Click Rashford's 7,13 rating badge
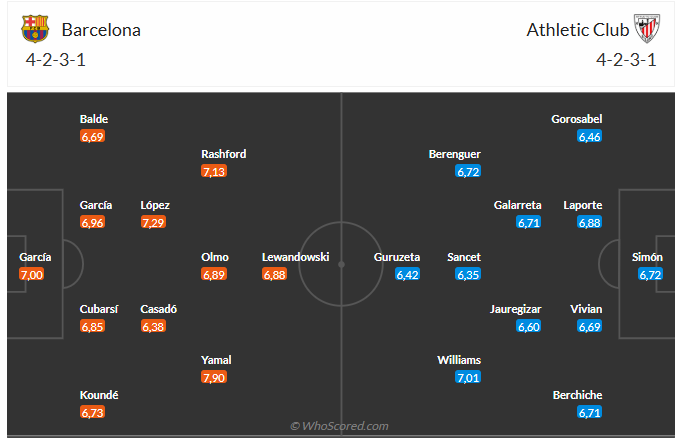The width and height of the screenshot is (680, 438). click(214, 171)
